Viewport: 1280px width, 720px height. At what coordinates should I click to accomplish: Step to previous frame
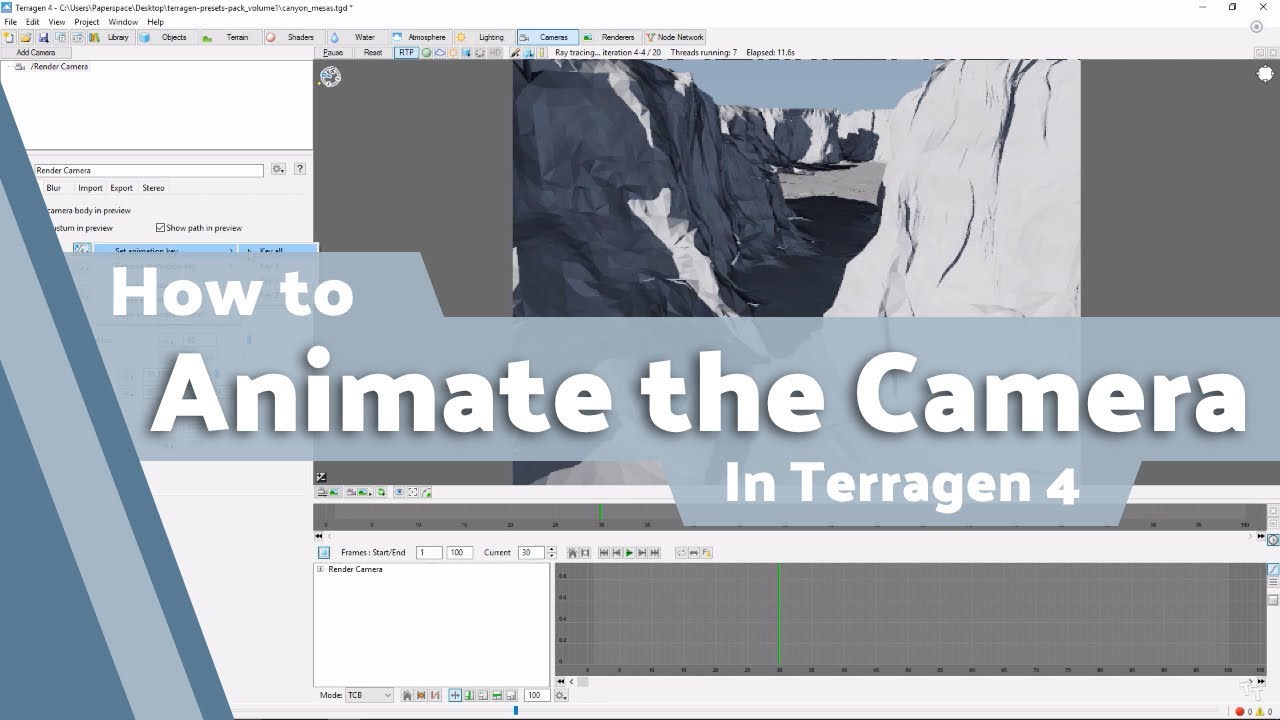coord(617,552)
